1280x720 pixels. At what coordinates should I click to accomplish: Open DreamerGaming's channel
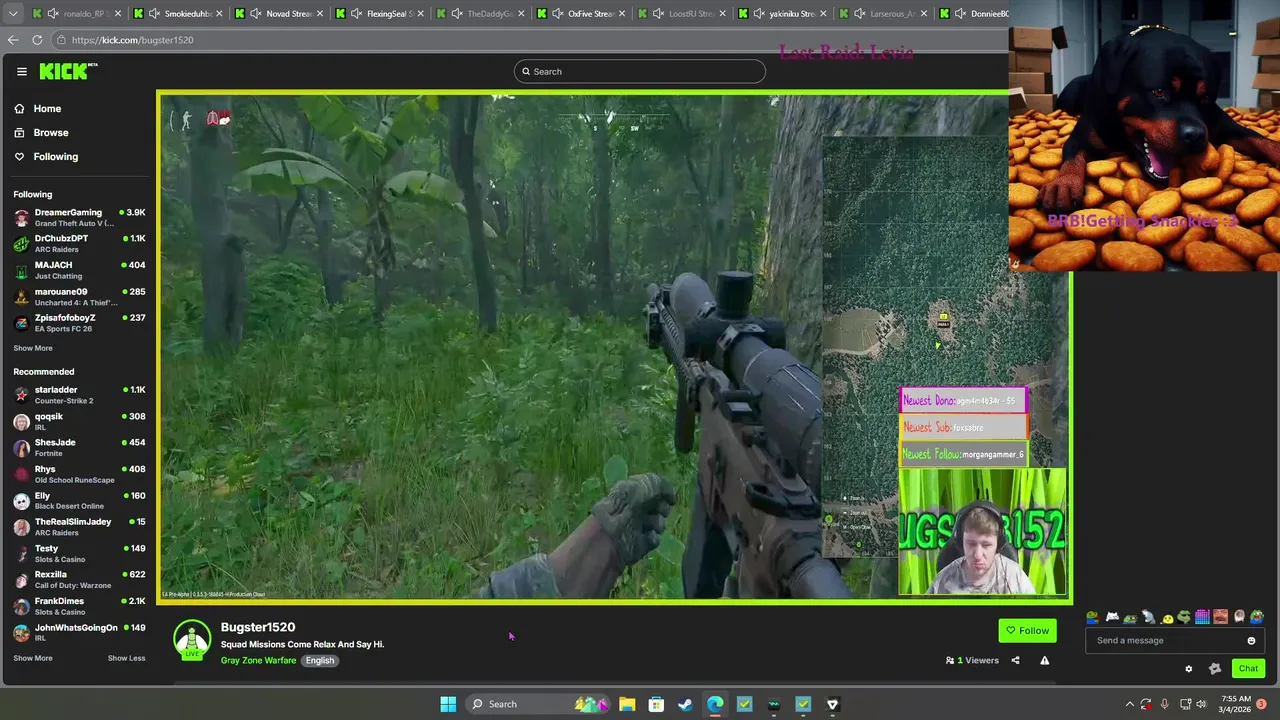coord(79,217)
